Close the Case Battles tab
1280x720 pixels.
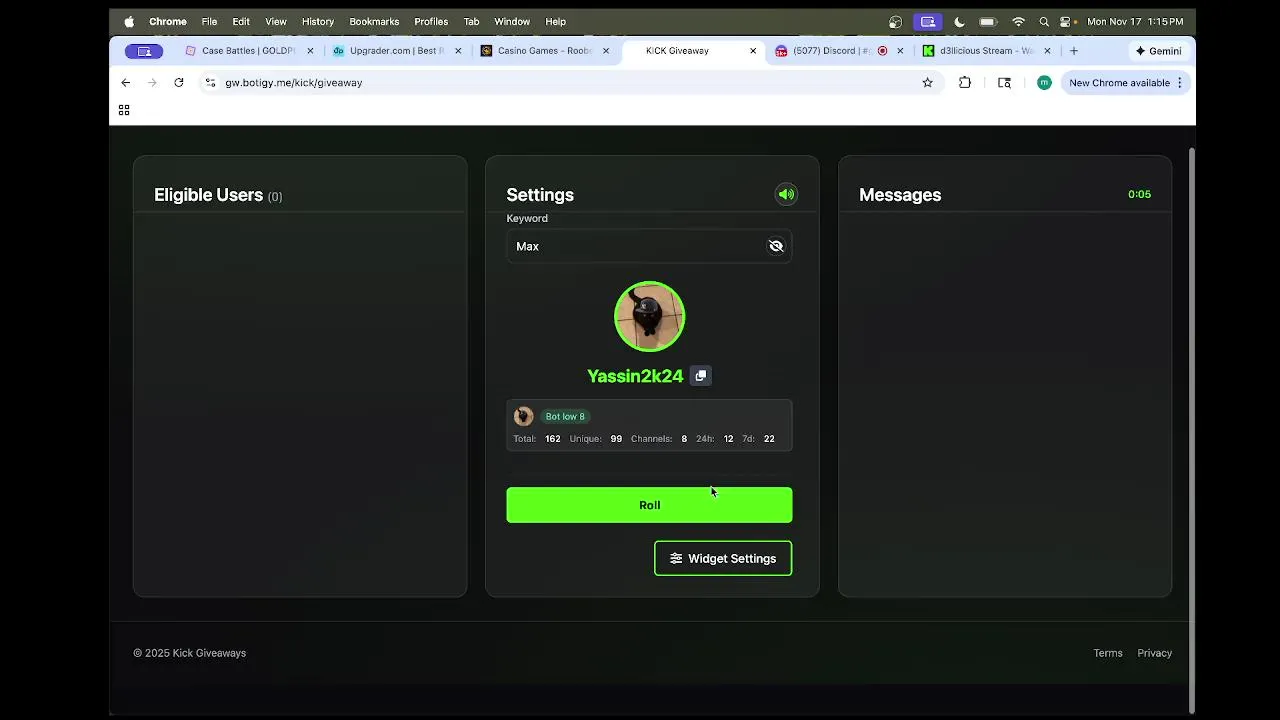point(310,51)
